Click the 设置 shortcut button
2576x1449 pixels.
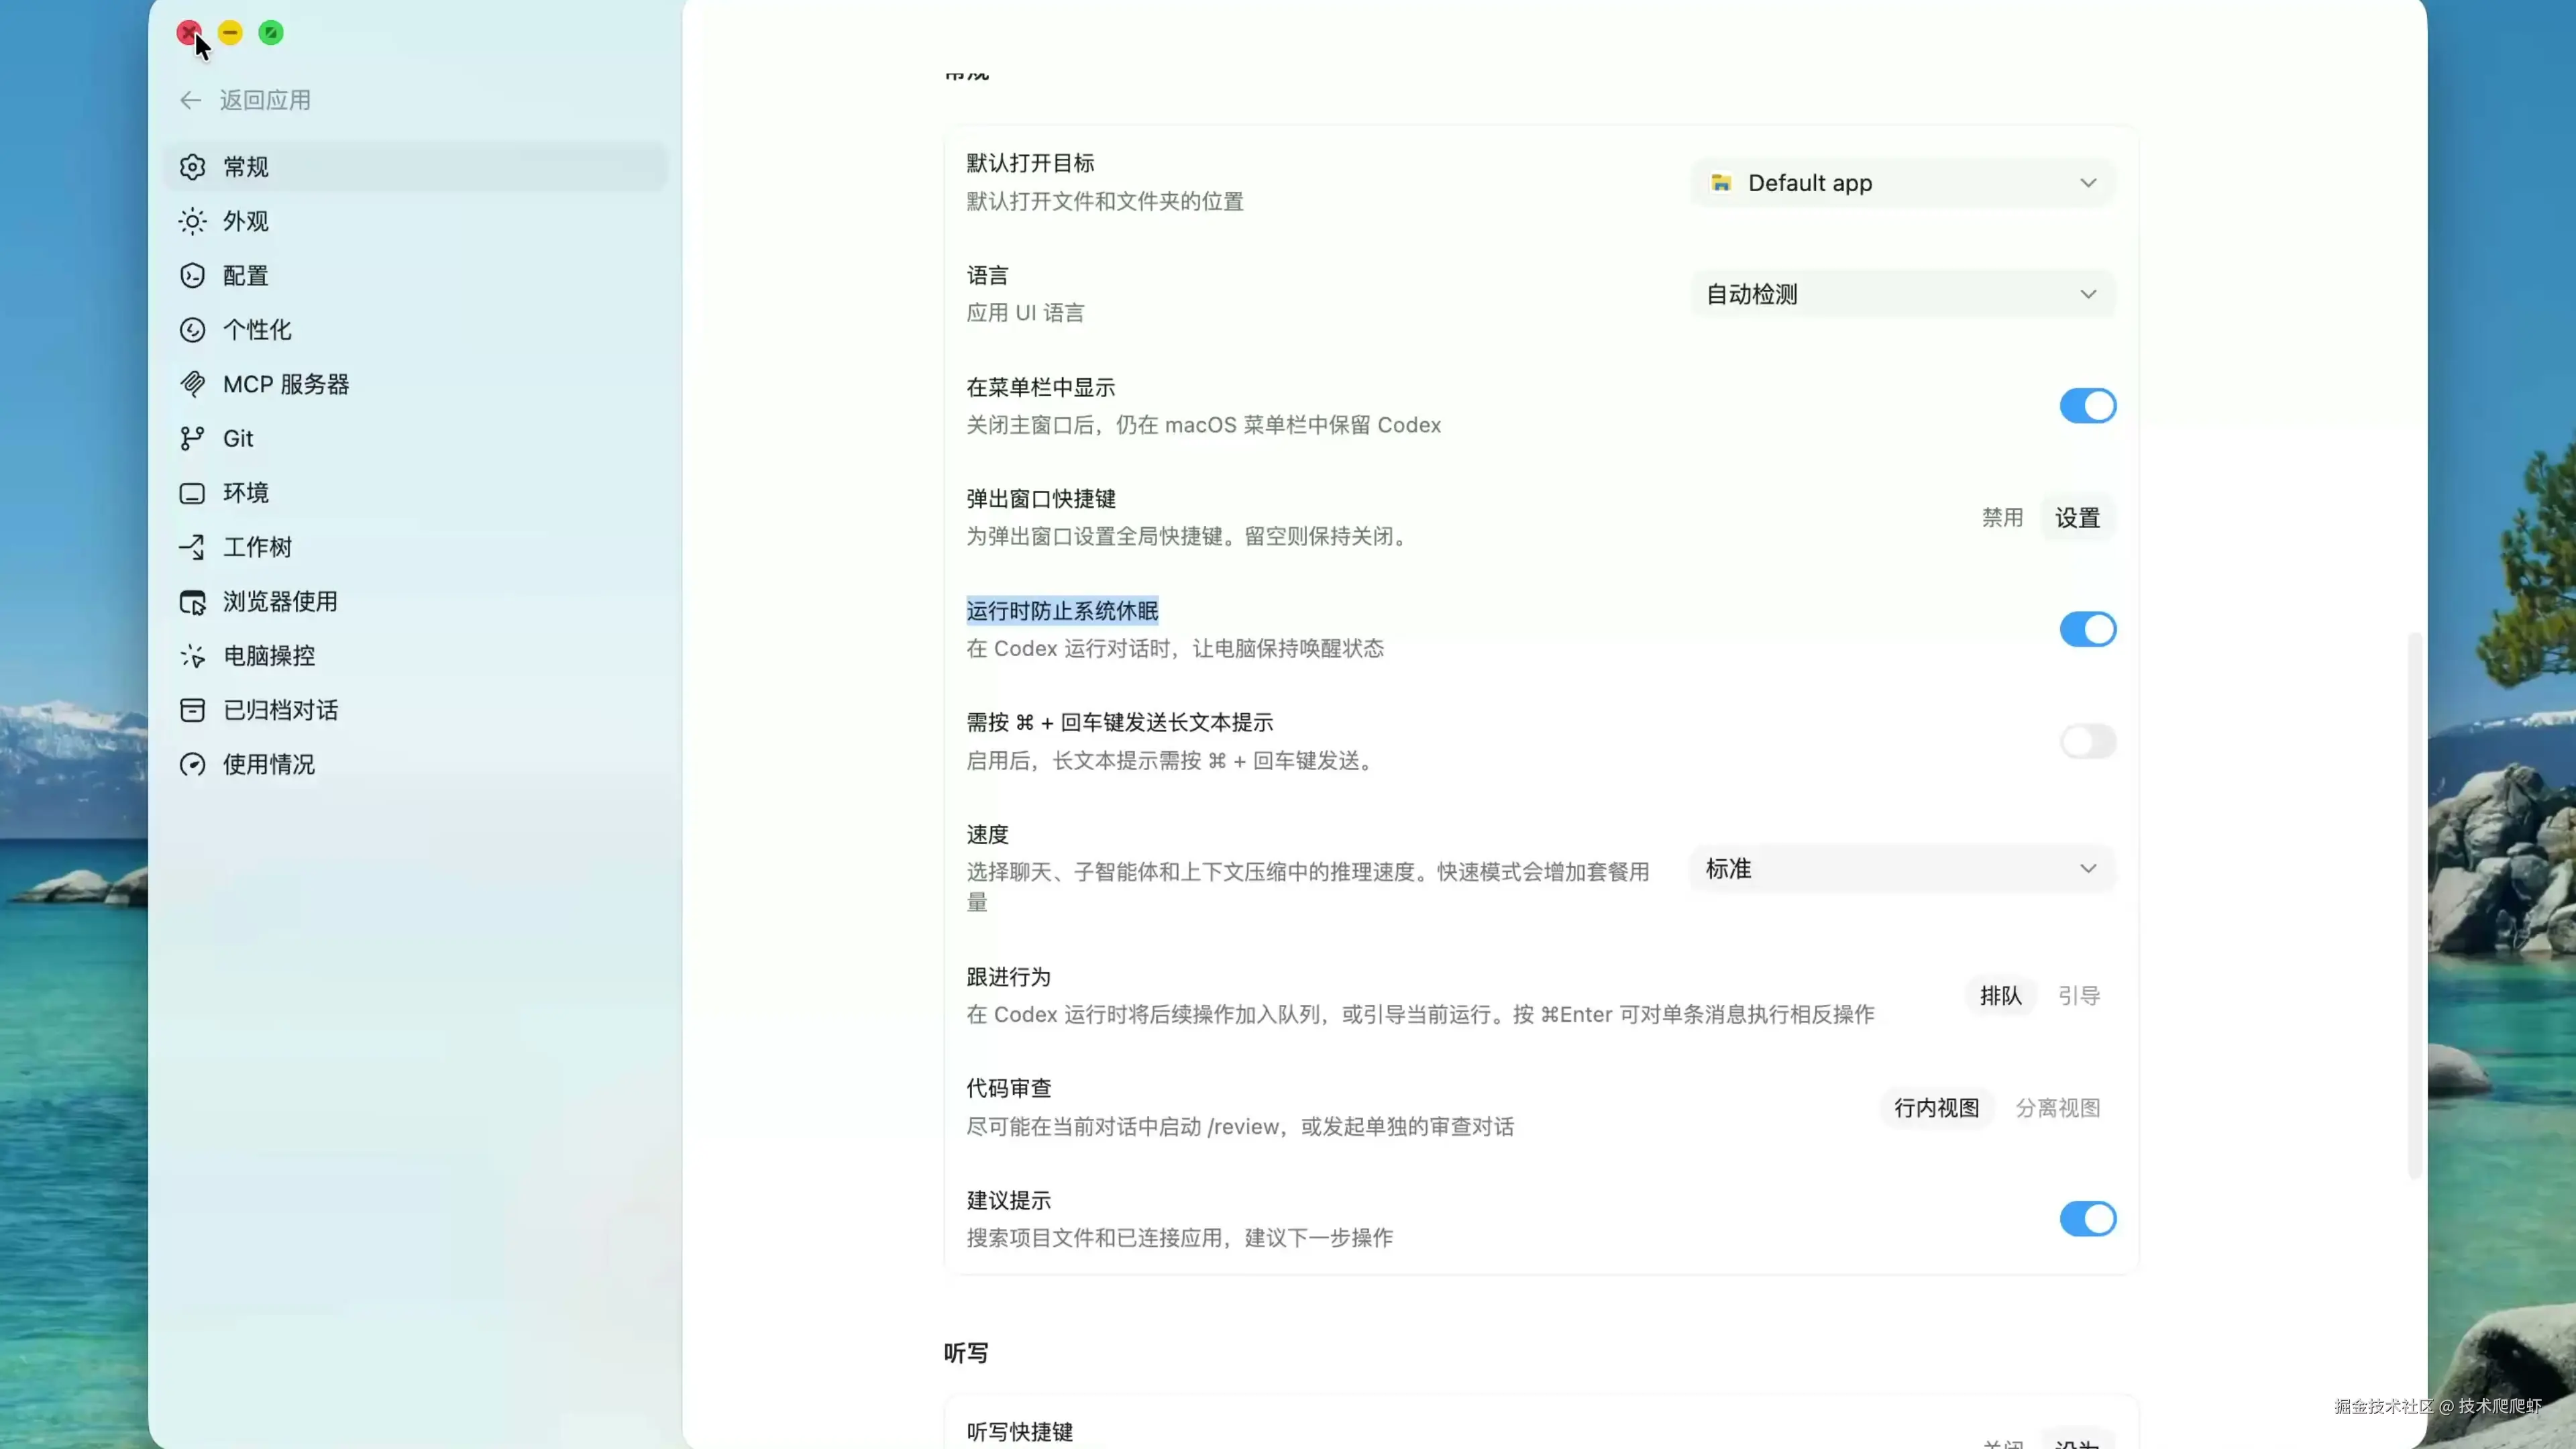(x=2077, y=518)
